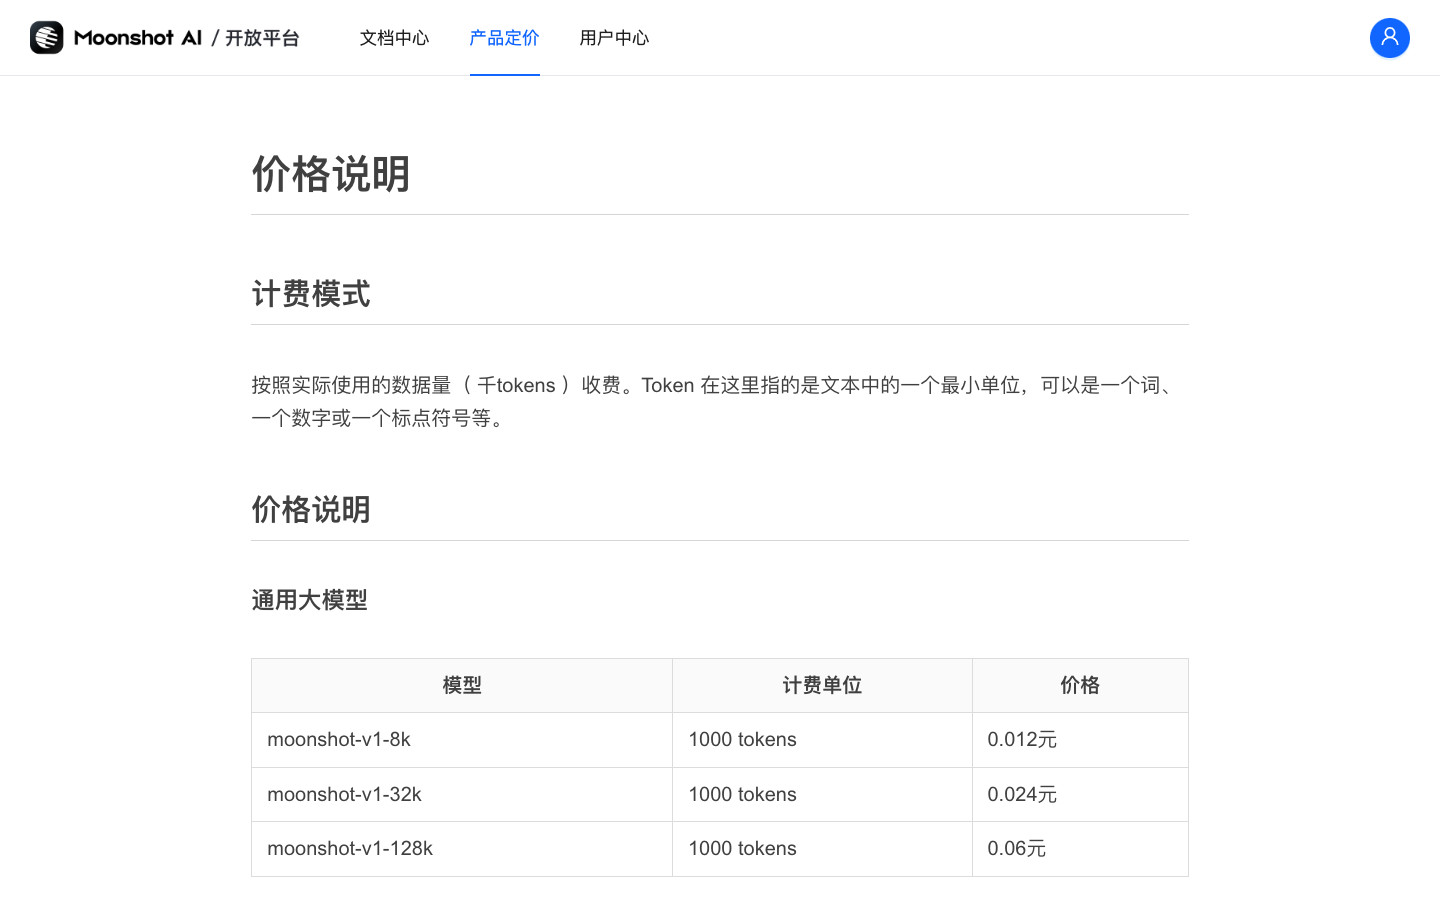Click the 计费单位 column header

822,685
